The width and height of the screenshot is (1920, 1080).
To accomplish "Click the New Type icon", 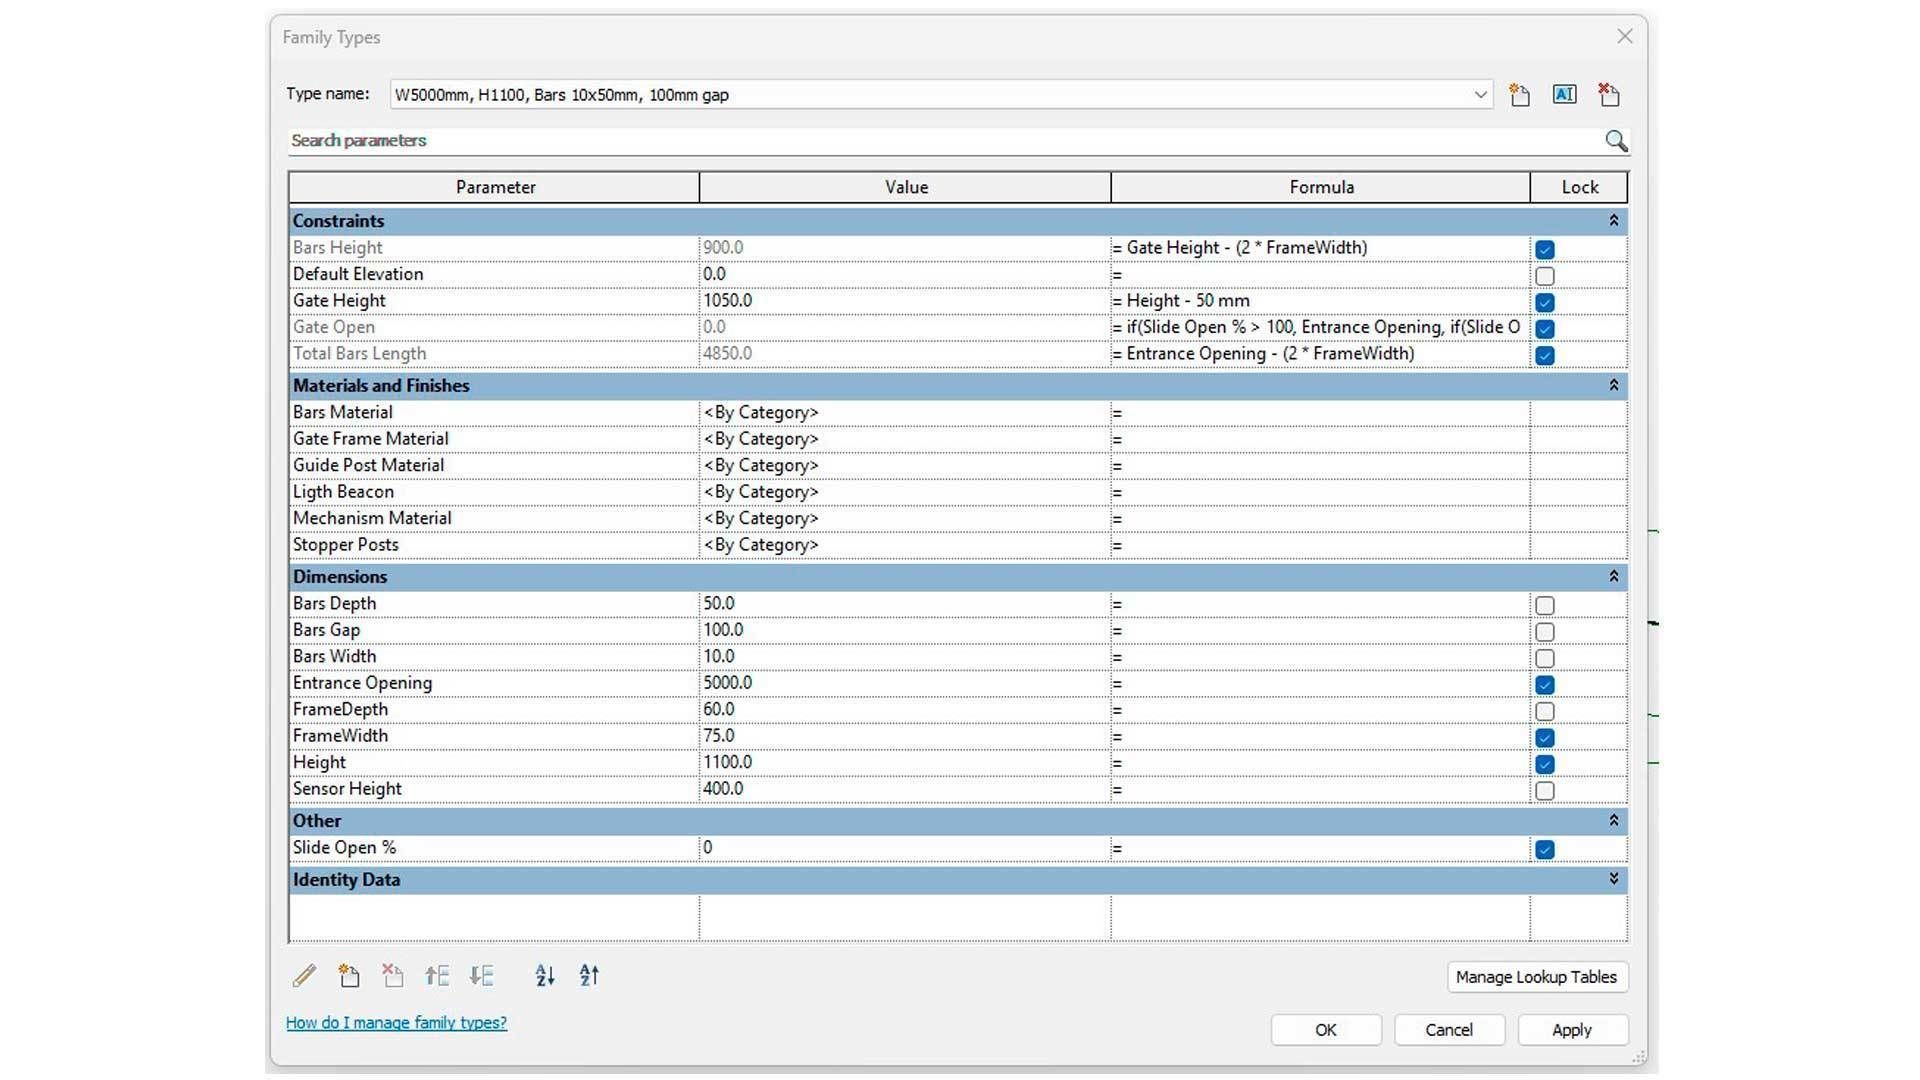I will pos(1519,95).
